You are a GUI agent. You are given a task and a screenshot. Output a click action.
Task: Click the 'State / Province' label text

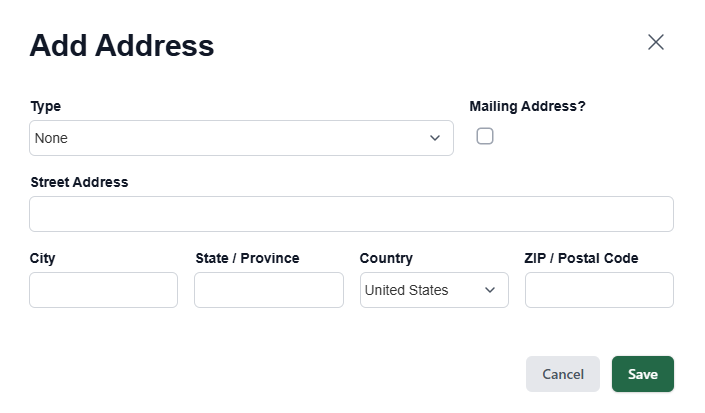[247, 258]
